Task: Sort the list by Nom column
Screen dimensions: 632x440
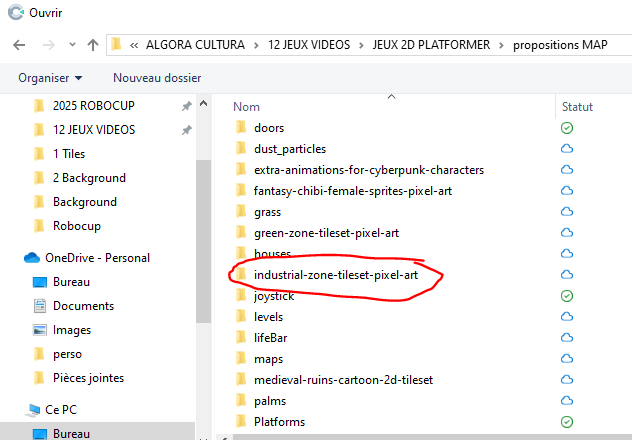Action: (x=246, y=107)
